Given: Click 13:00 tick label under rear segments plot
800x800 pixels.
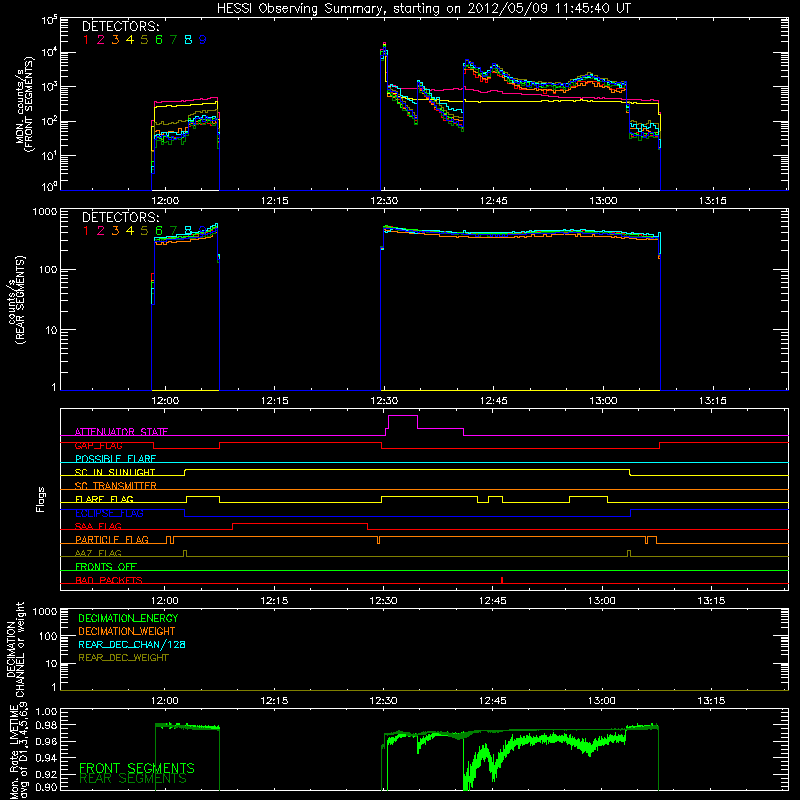Looking at the screenshot, I should (603, 401).
